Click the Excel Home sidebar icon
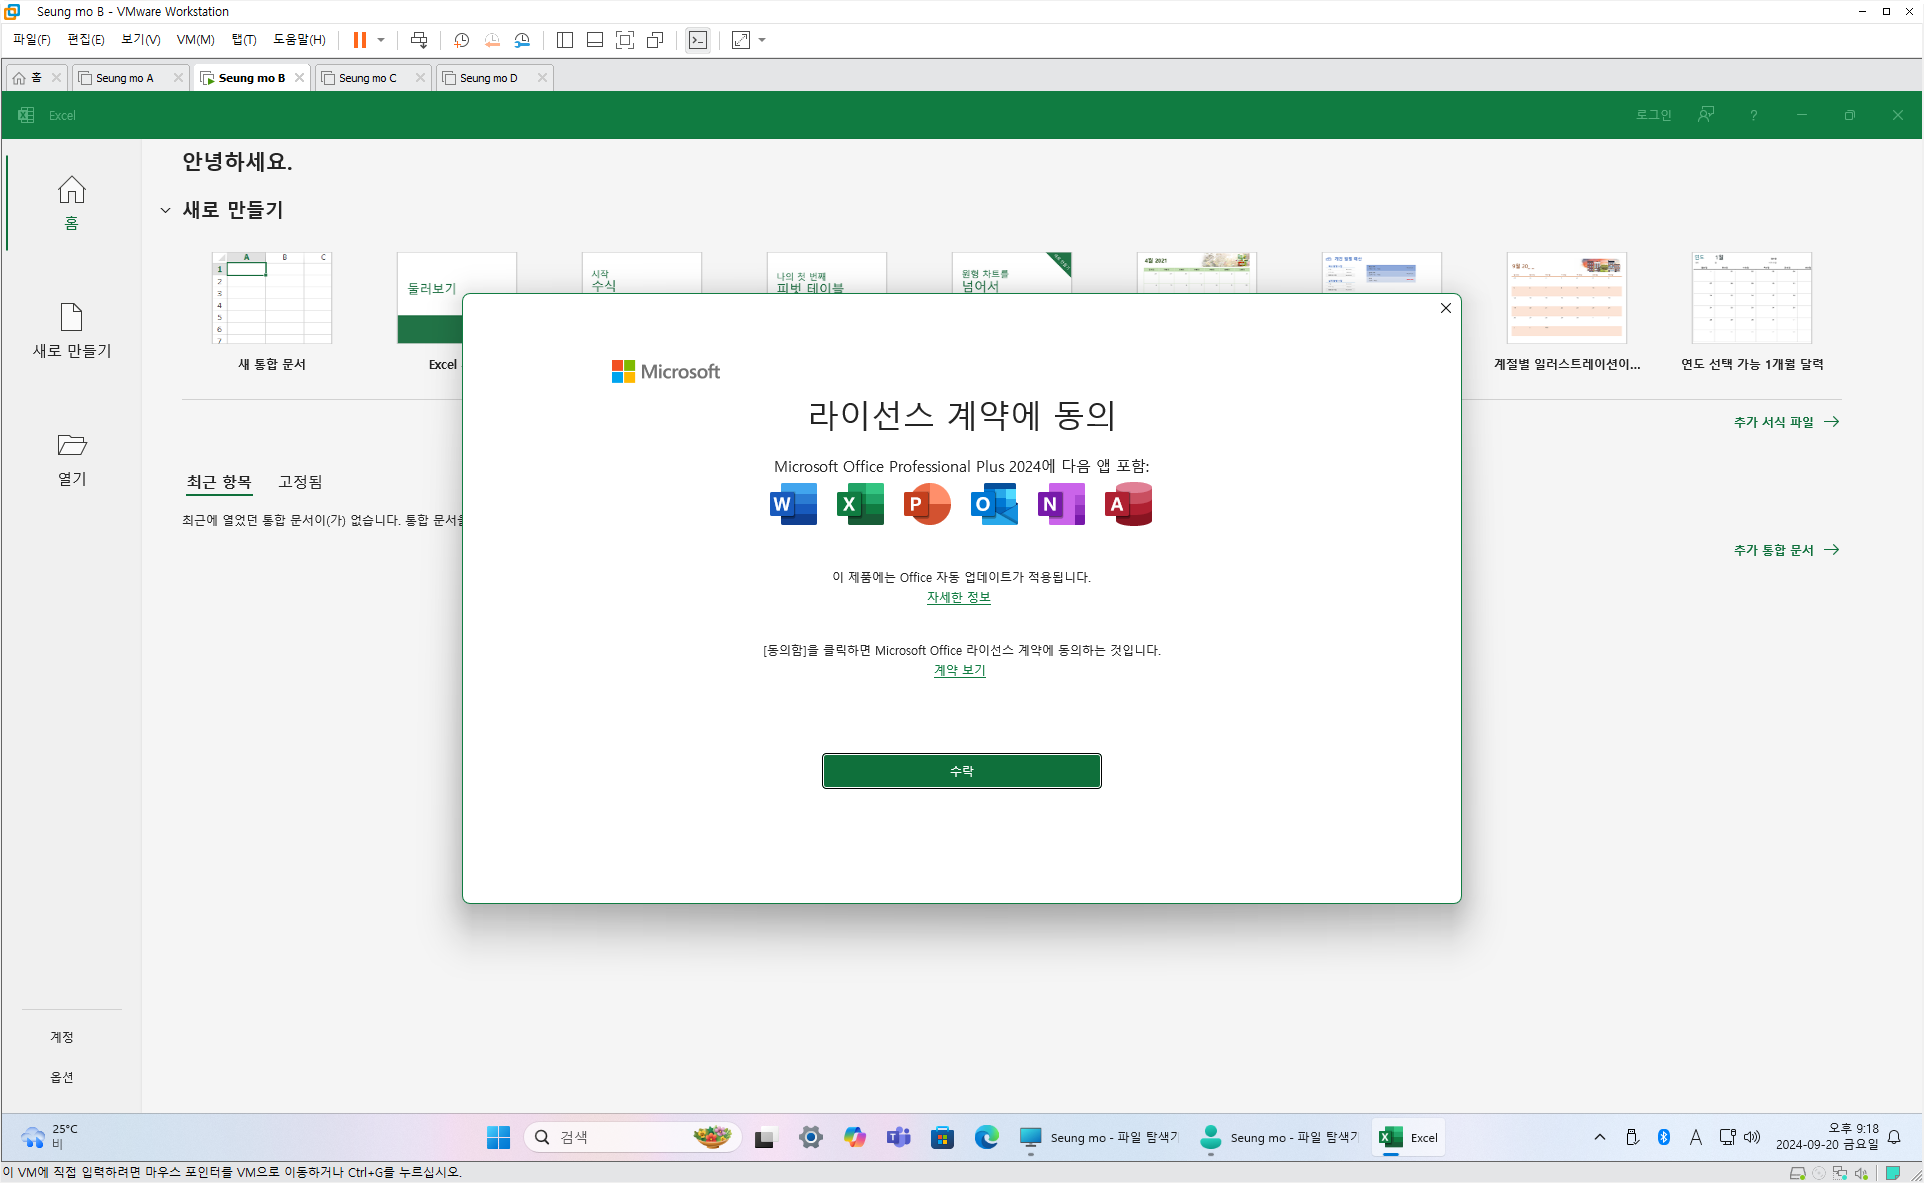 point(71,190)
